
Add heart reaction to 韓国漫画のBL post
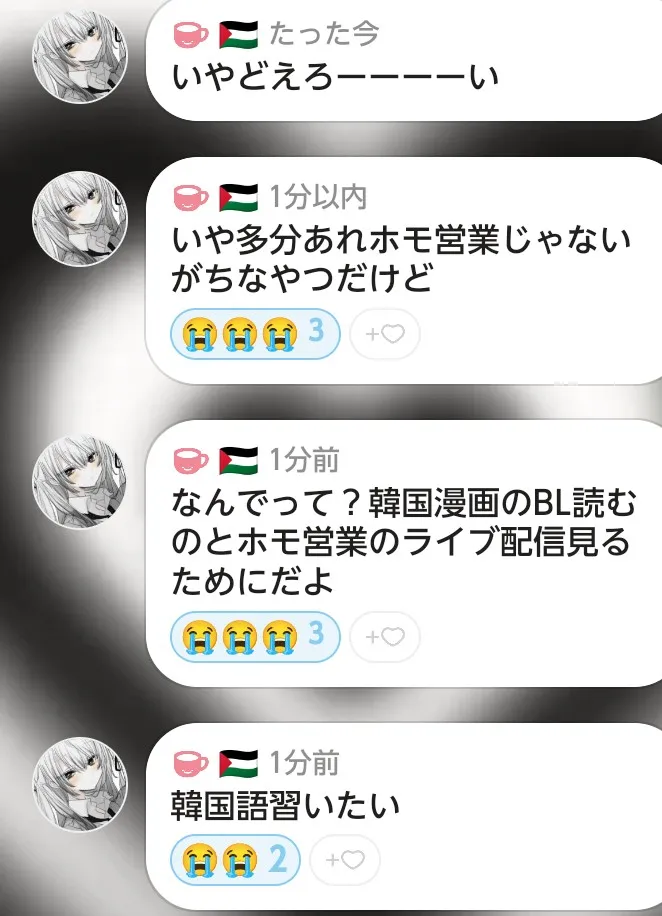point(385,637)
